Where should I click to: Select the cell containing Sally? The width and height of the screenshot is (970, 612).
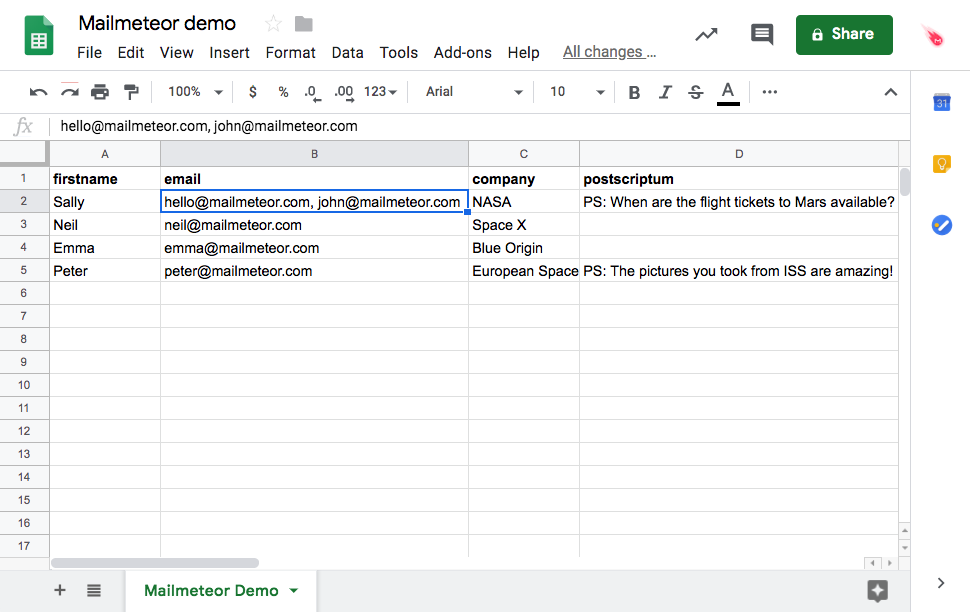pyautogui.click(x=105, y=202)
